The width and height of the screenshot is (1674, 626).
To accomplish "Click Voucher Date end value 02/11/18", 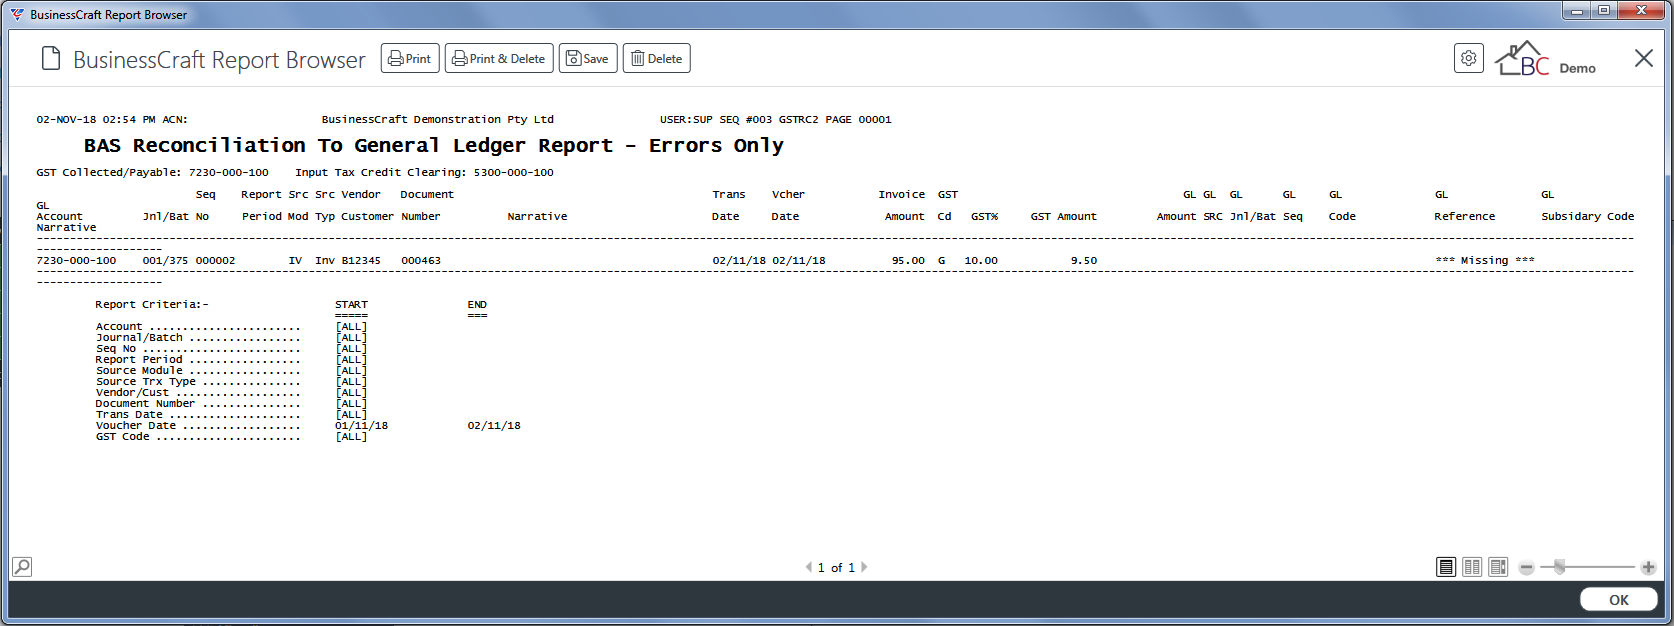I will pyautogui.click(x=494, y=426).
